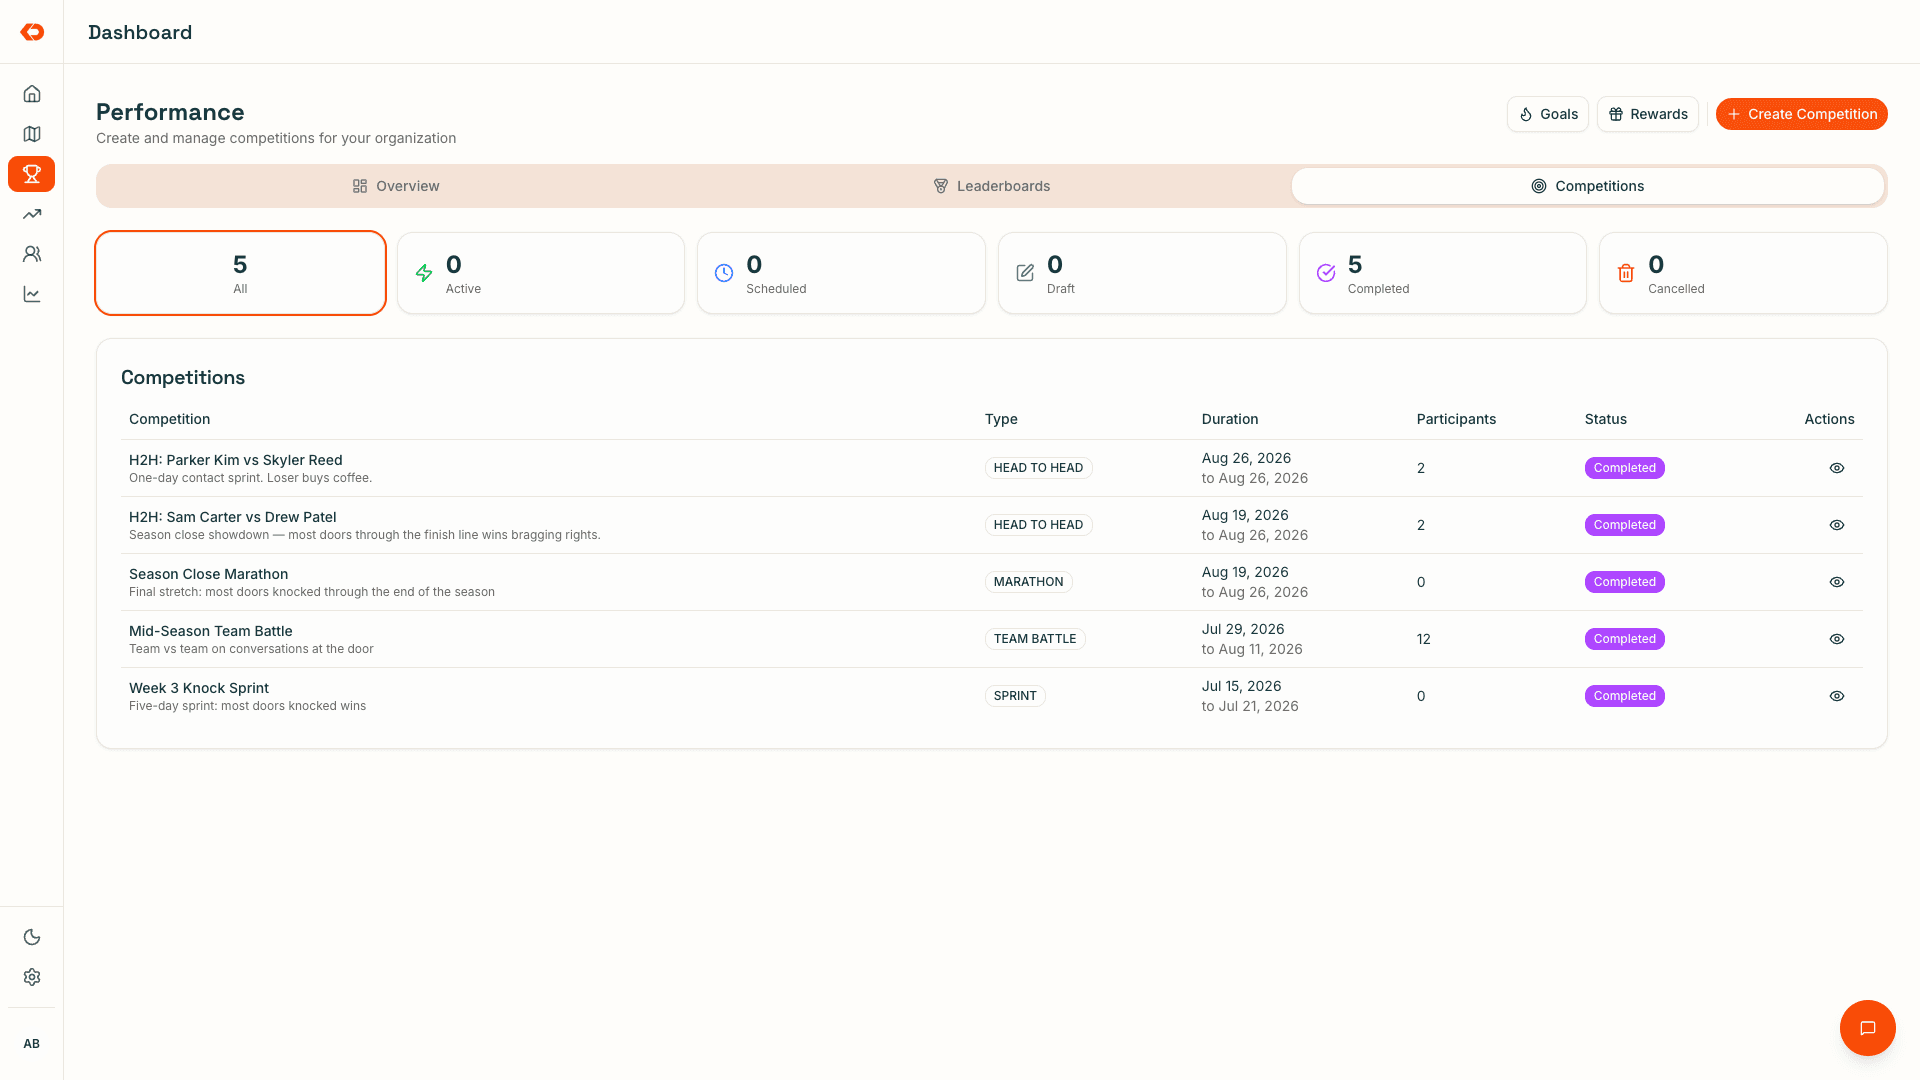1920x1080 pixels.
Task: Click the Participants column header
Action: pyautogui.click(x=1456, y=419)
